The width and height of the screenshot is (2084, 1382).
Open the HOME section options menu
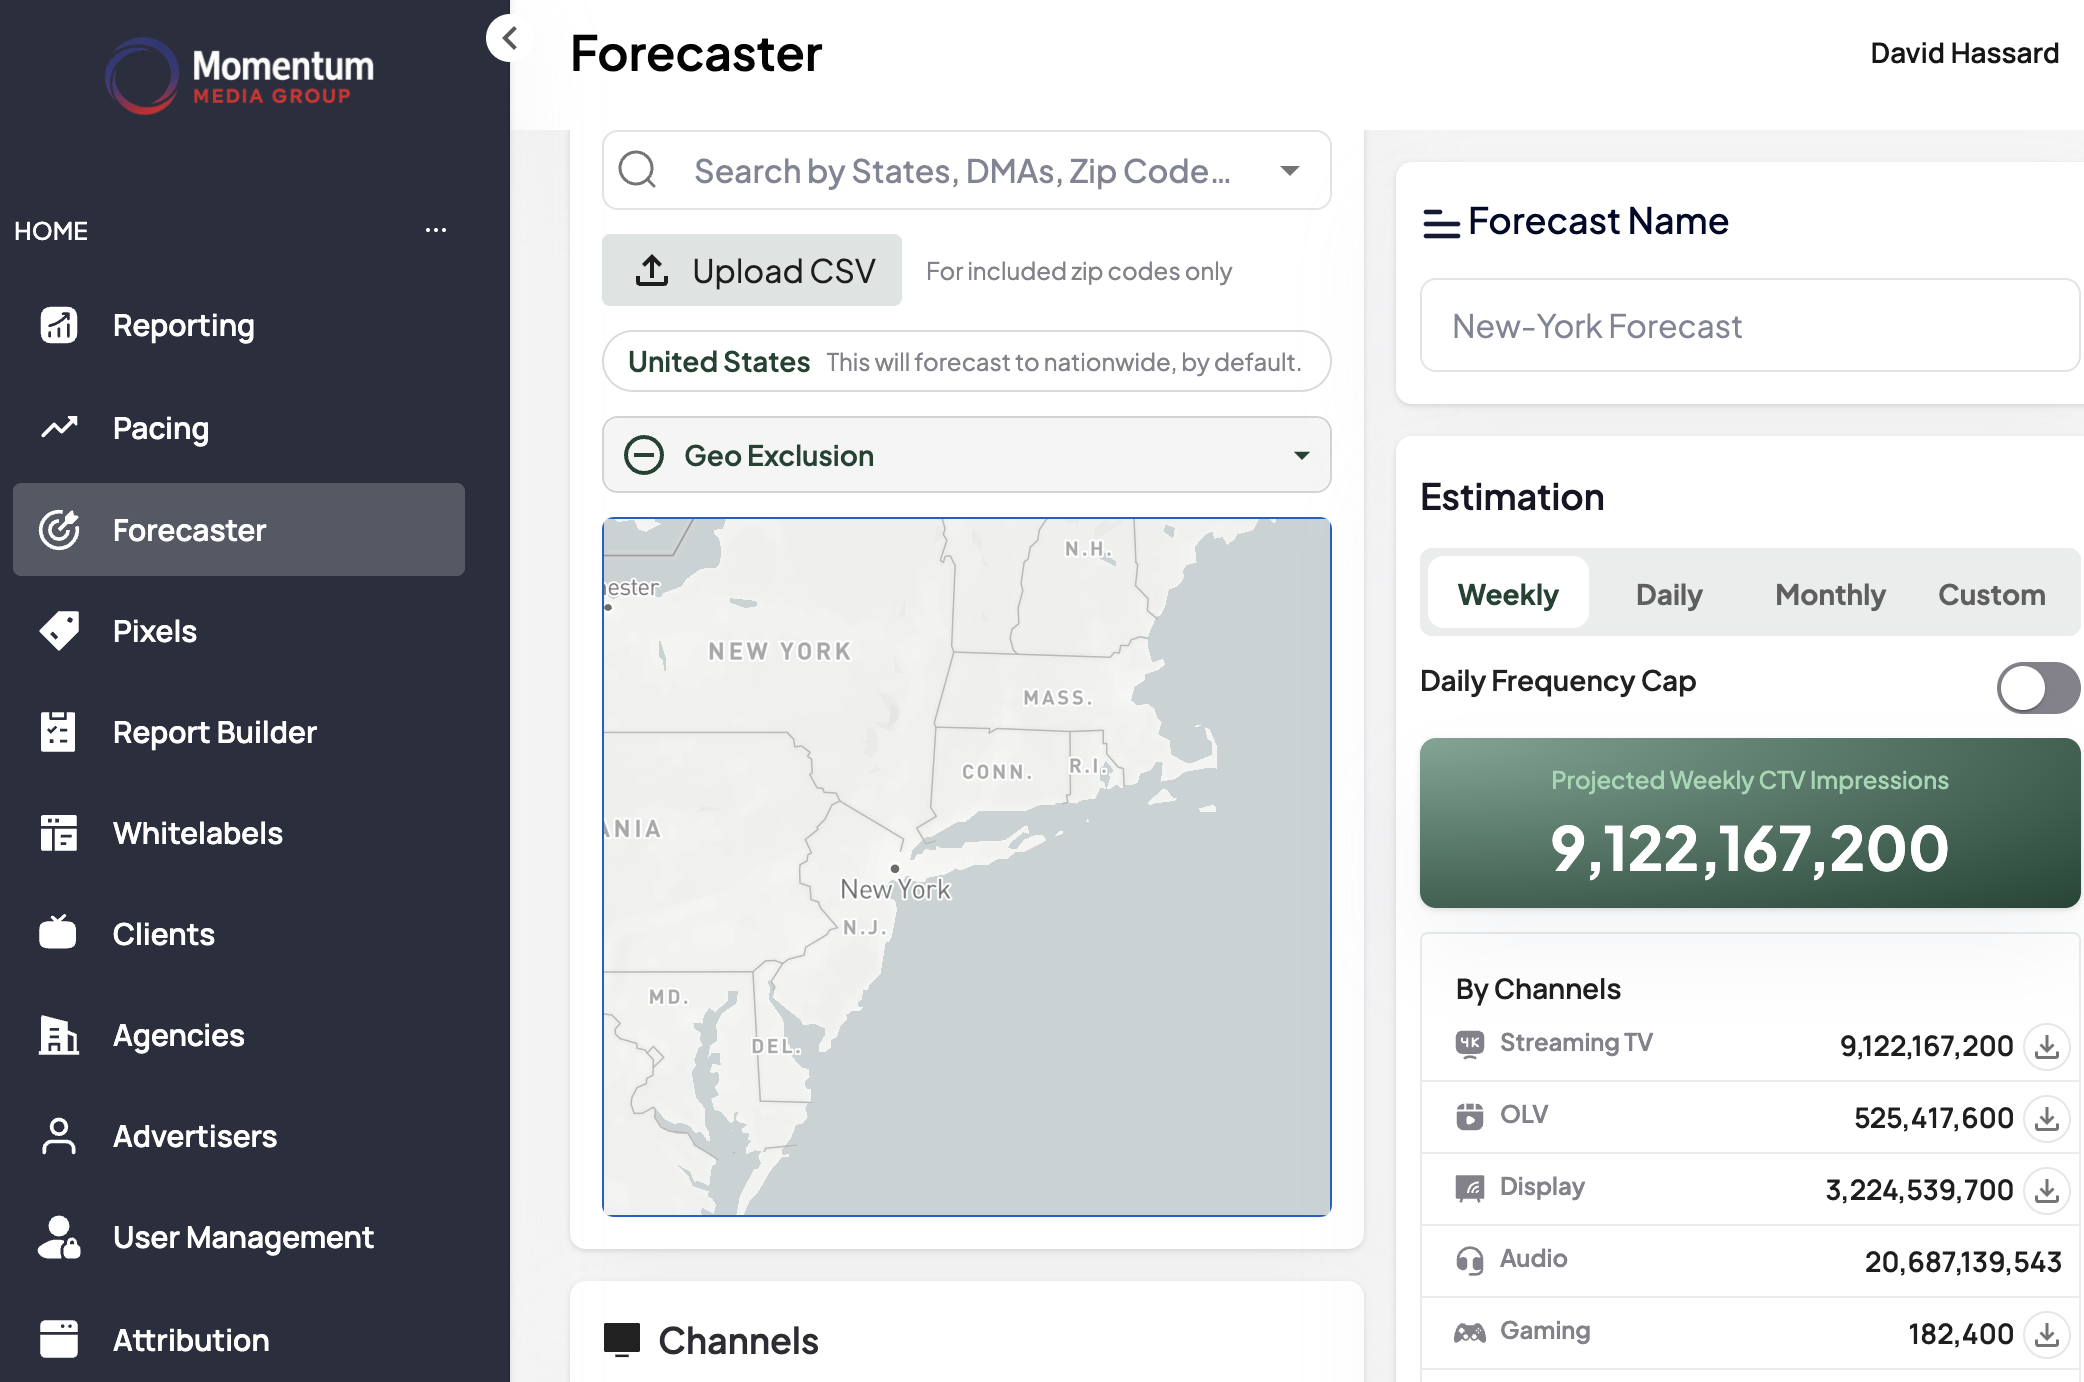pos(436,230)
